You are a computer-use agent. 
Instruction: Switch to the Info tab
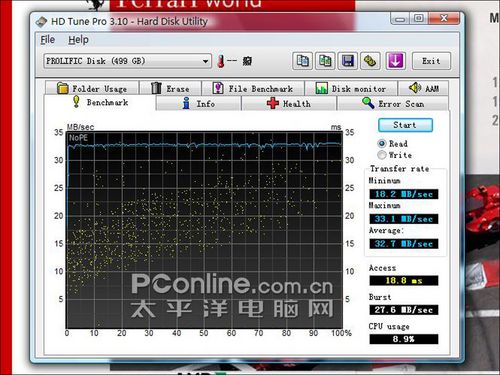[198, 103]
